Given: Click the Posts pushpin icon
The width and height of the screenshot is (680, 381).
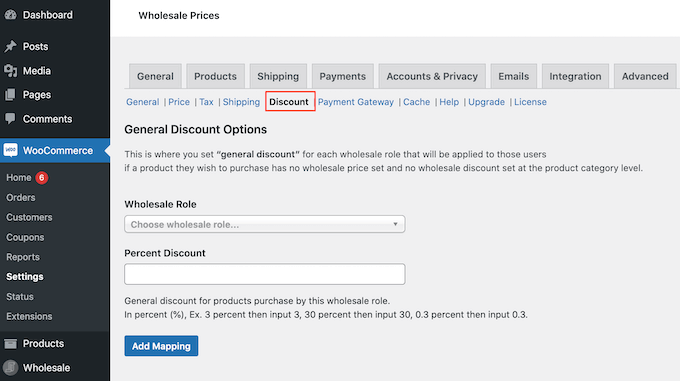Looking at the screenshot, I should [x=10, y=46].
